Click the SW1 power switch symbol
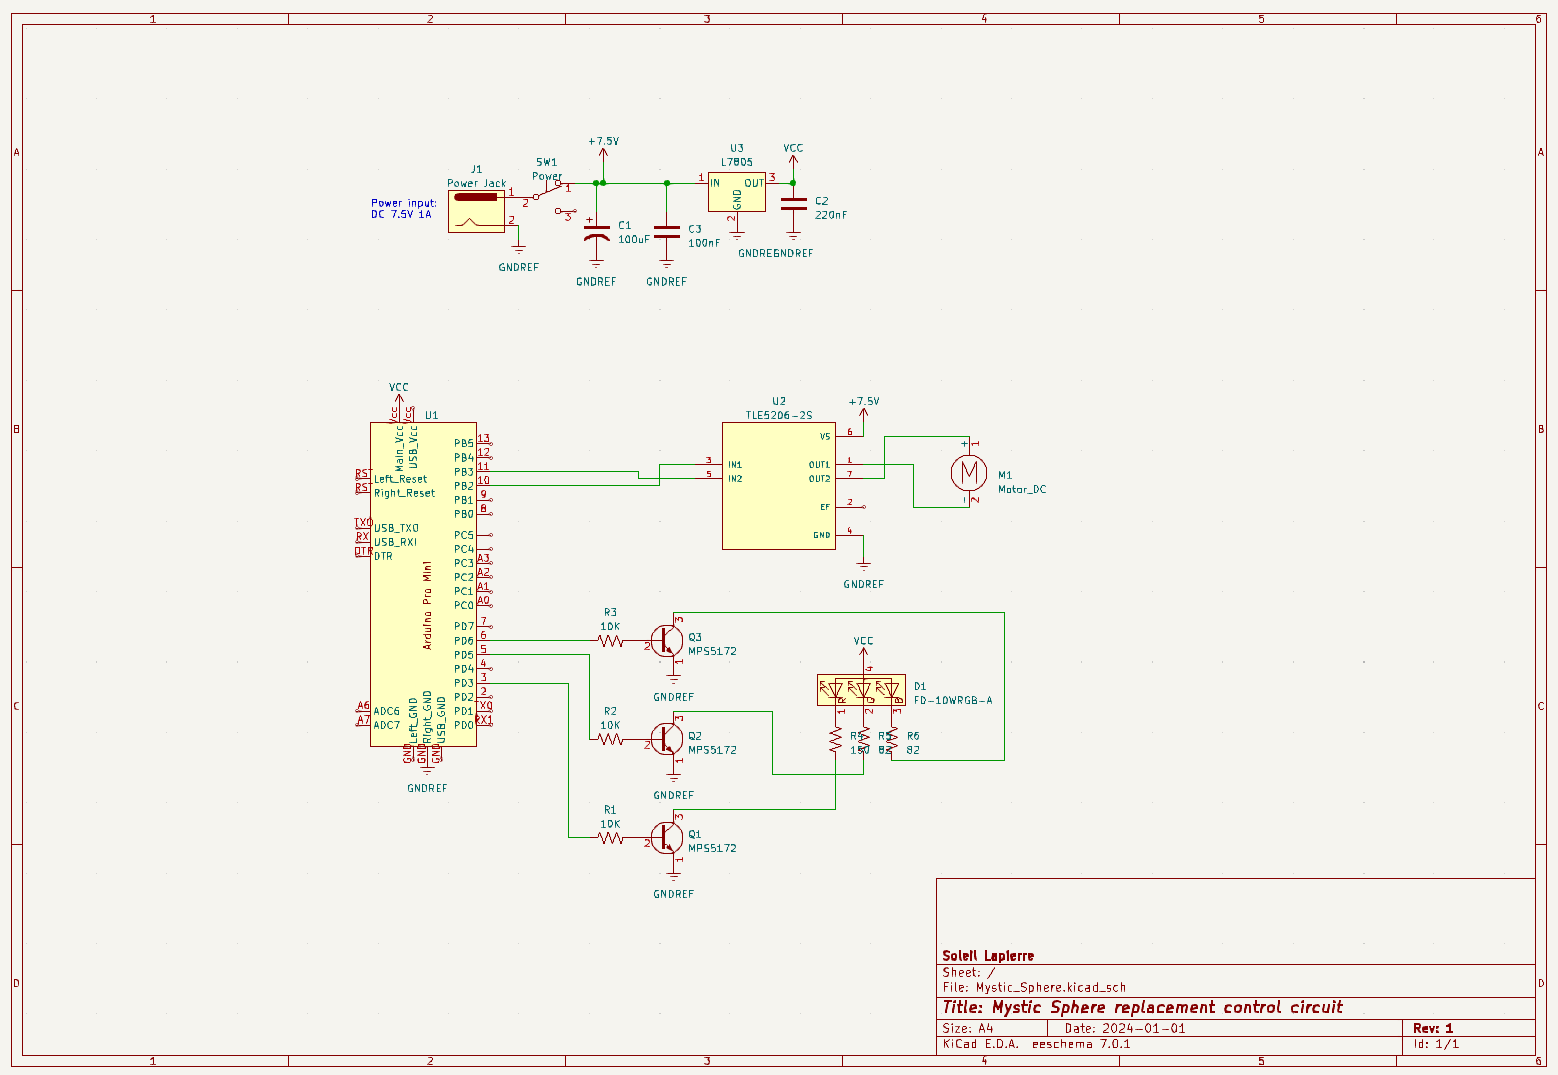This screenshot has width=1558, height=1075. point(548,194)
